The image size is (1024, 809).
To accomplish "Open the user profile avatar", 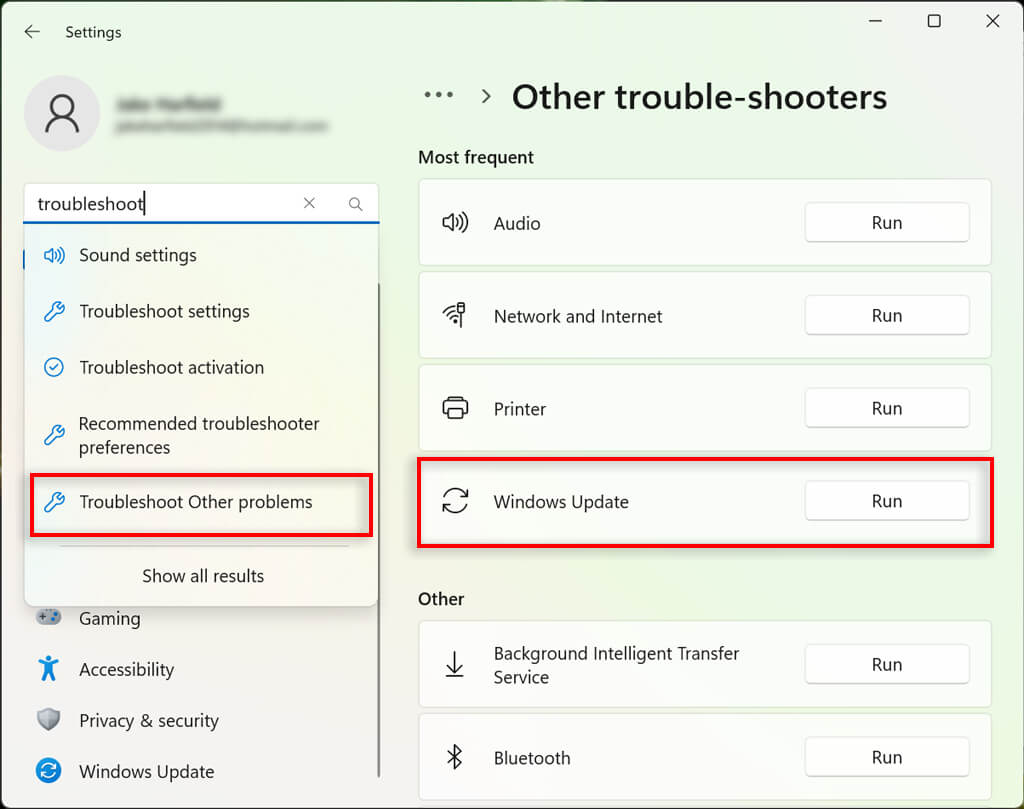I will (62, 113).
